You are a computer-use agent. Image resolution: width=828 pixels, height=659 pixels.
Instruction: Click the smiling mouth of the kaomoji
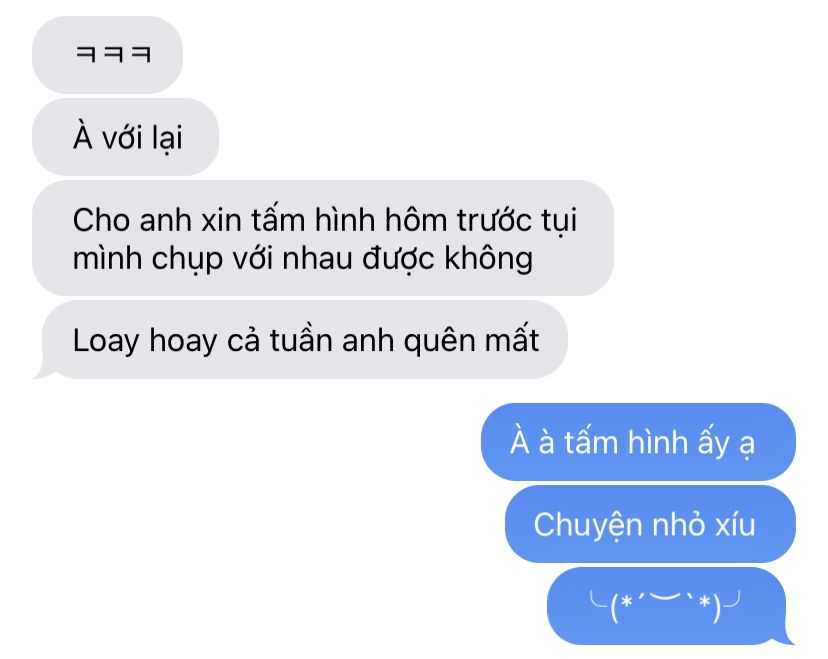[664, 597]
